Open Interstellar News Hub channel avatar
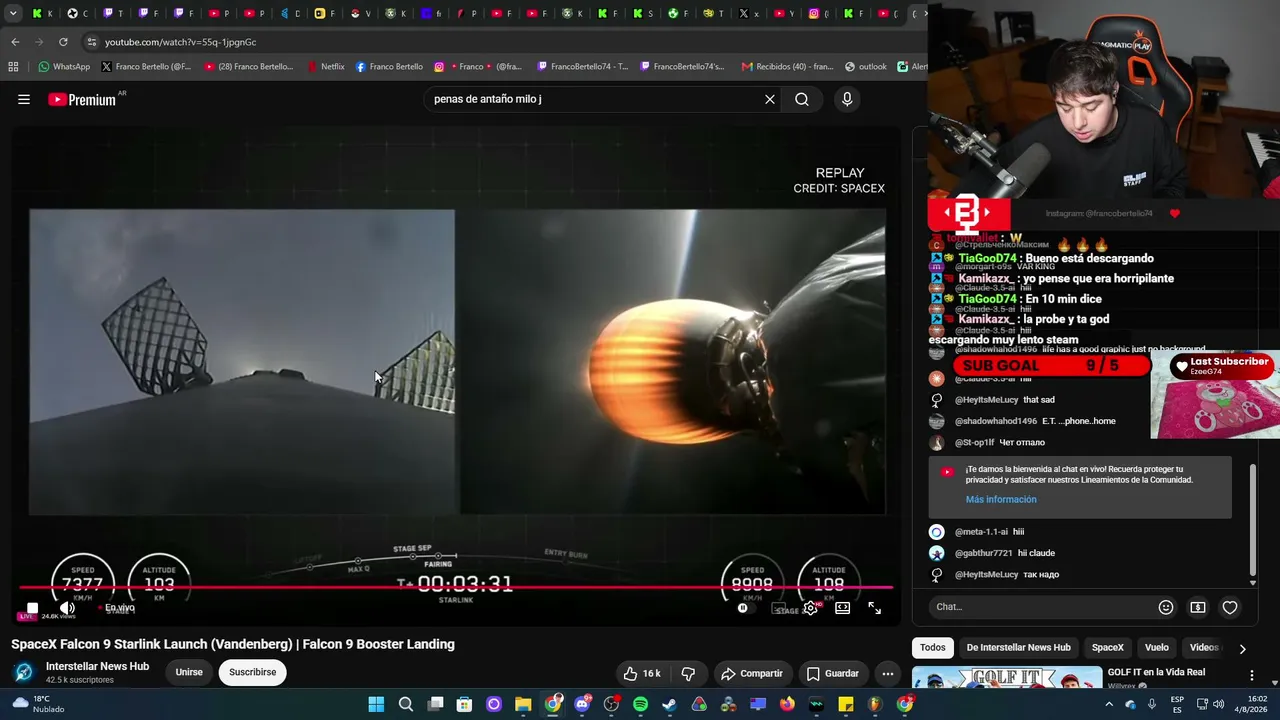 coord(24,672)
